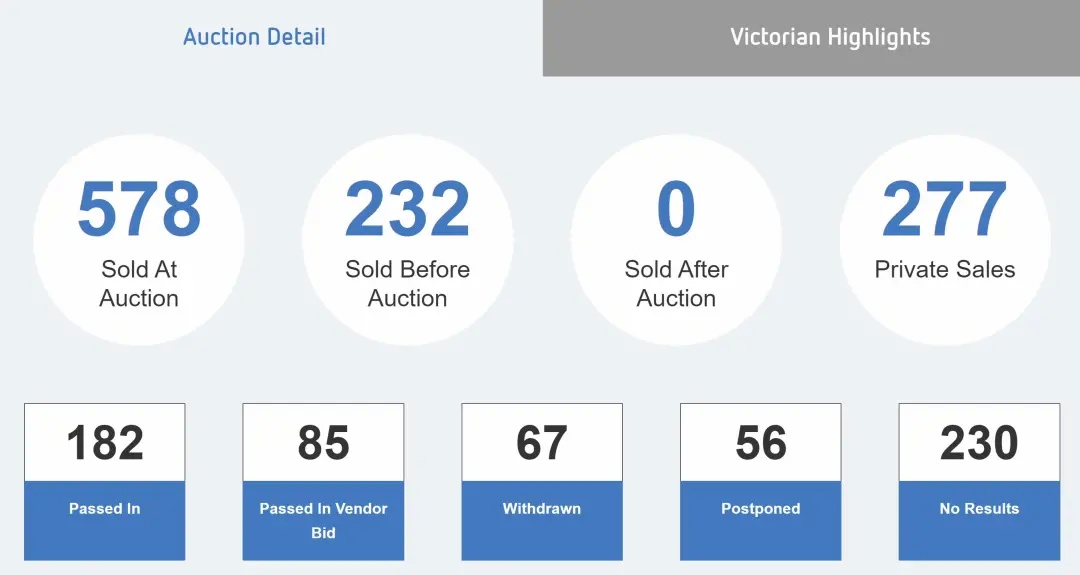Viewport: 1080px width, 575px height.
Task: Click the 182 Passed In card
Action: (105, 482)
